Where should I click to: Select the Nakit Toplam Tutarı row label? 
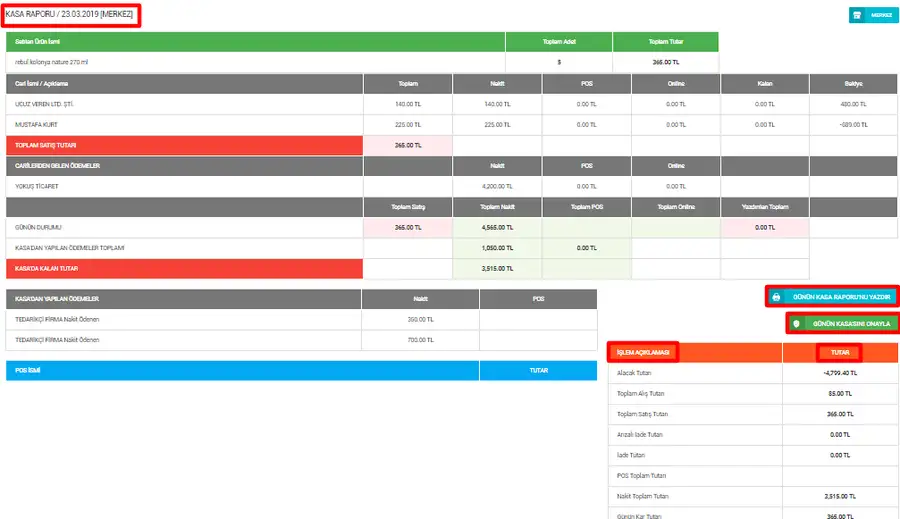tap(642, 497)
